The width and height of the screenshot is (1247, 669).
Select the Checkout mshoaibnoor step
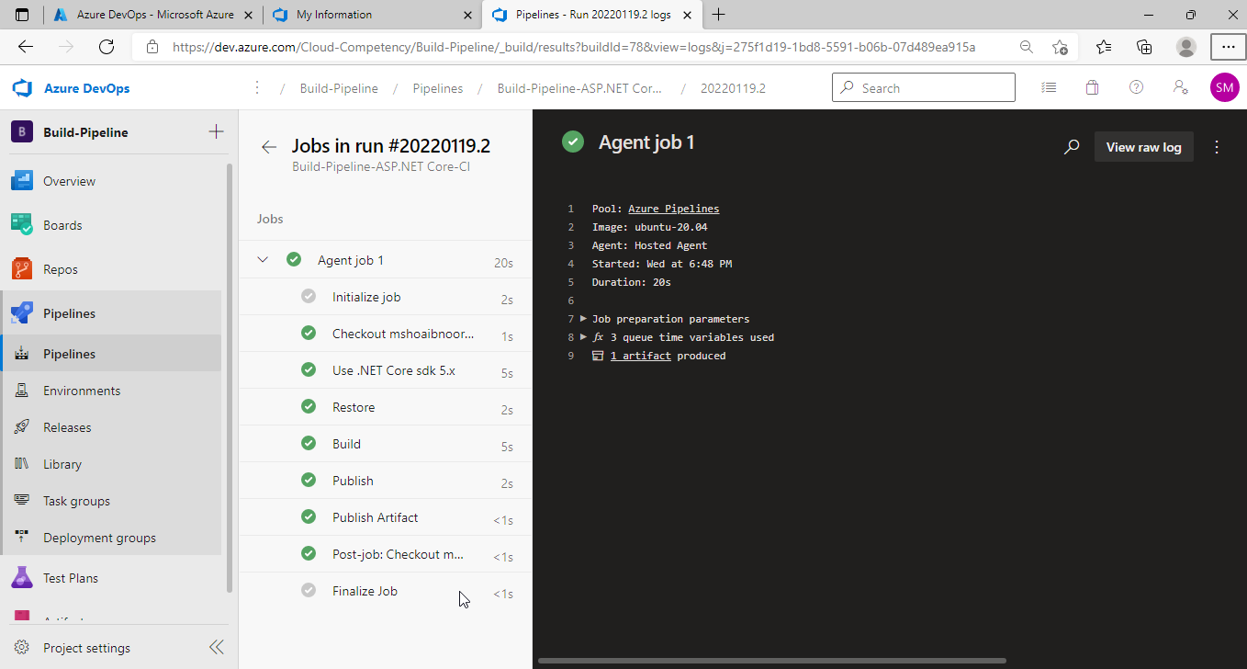385,334
